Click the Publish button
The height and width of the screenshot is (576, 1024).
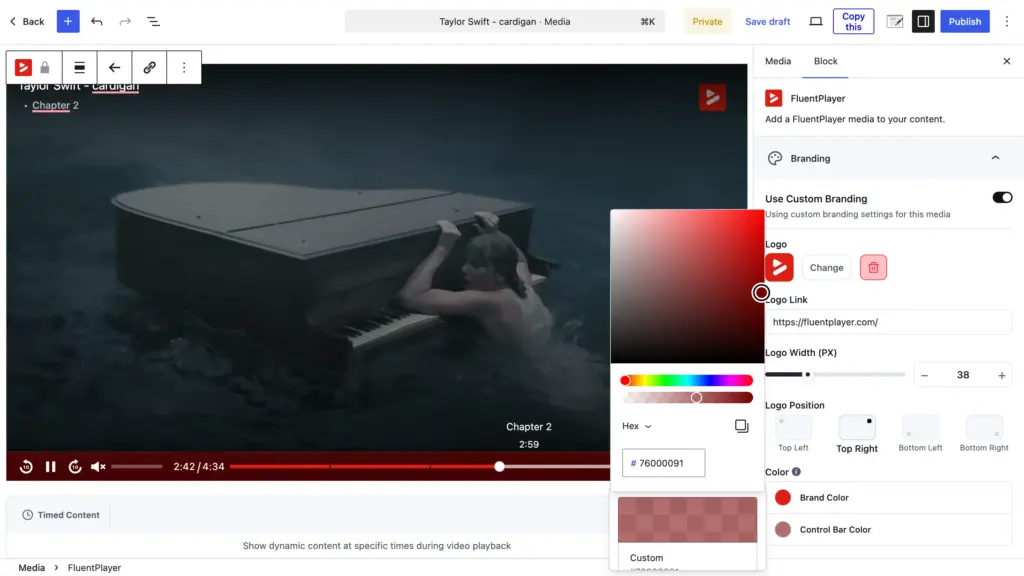click(965, 22)
